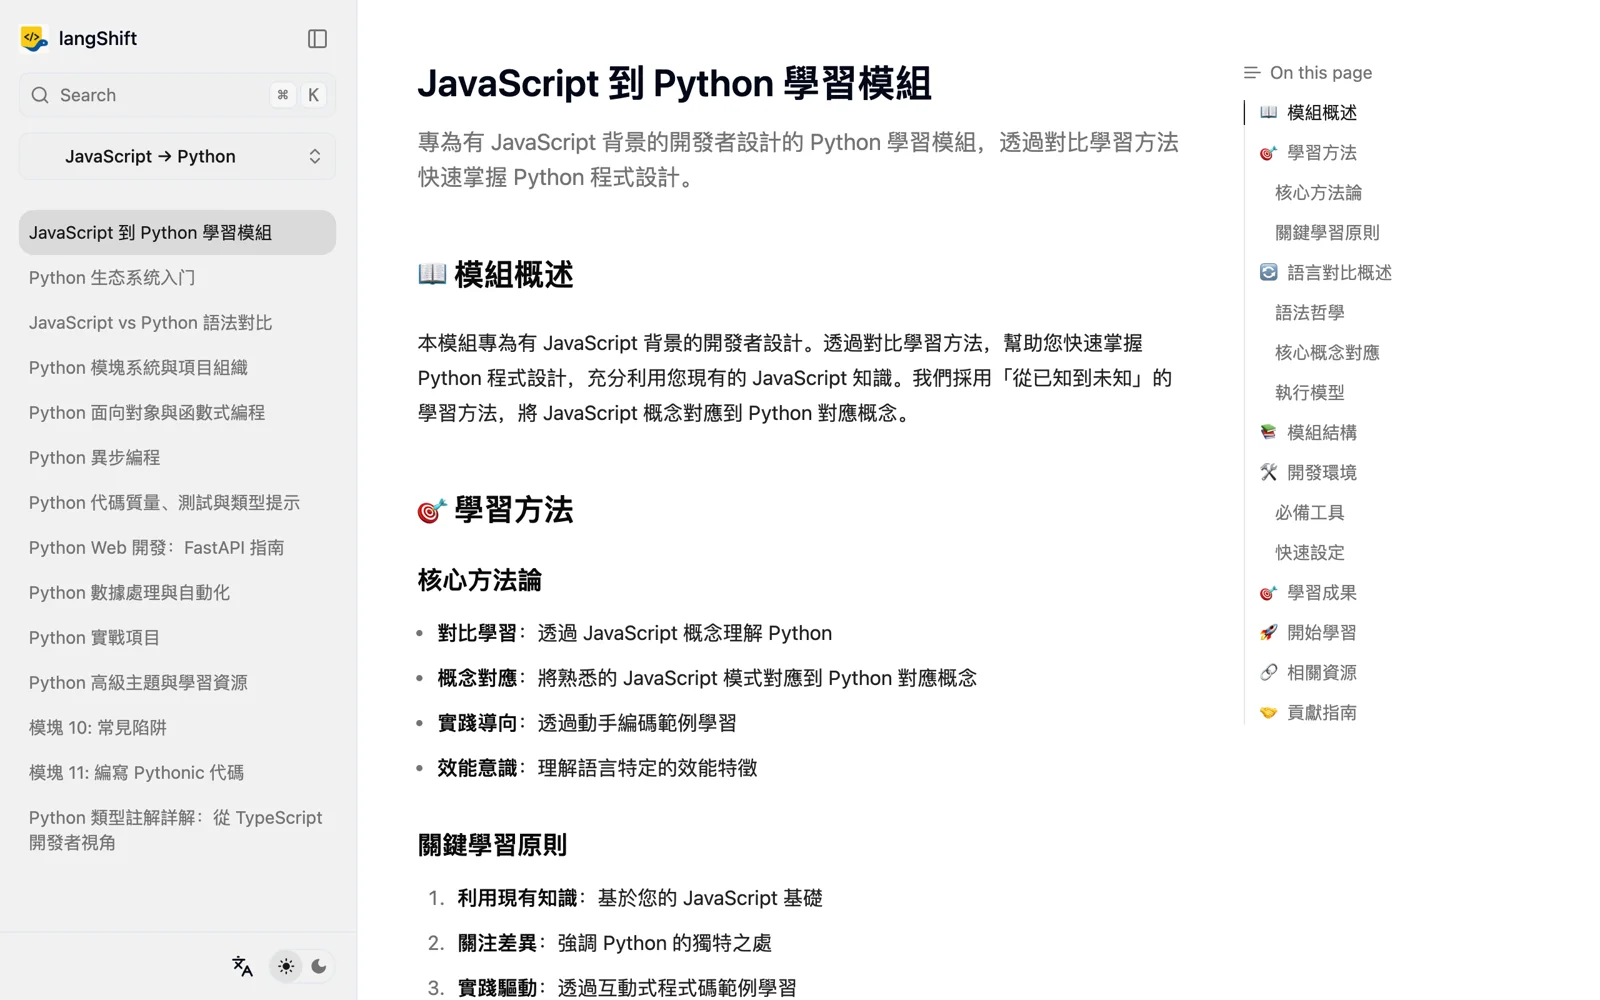This screenshot has width=1600, height=1000.
Task: Open Python 數據處理與自動化 page
Action: [x=177, y=592]
